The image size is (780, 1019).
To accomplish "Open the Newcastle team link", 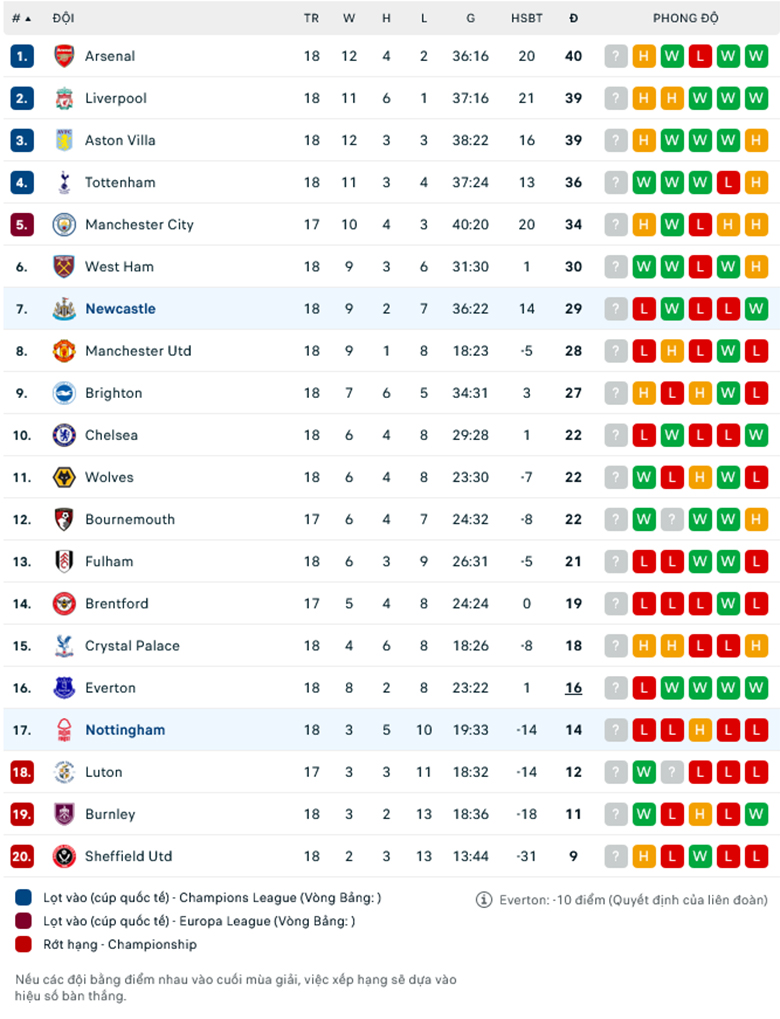I will (x=120, y=309).
